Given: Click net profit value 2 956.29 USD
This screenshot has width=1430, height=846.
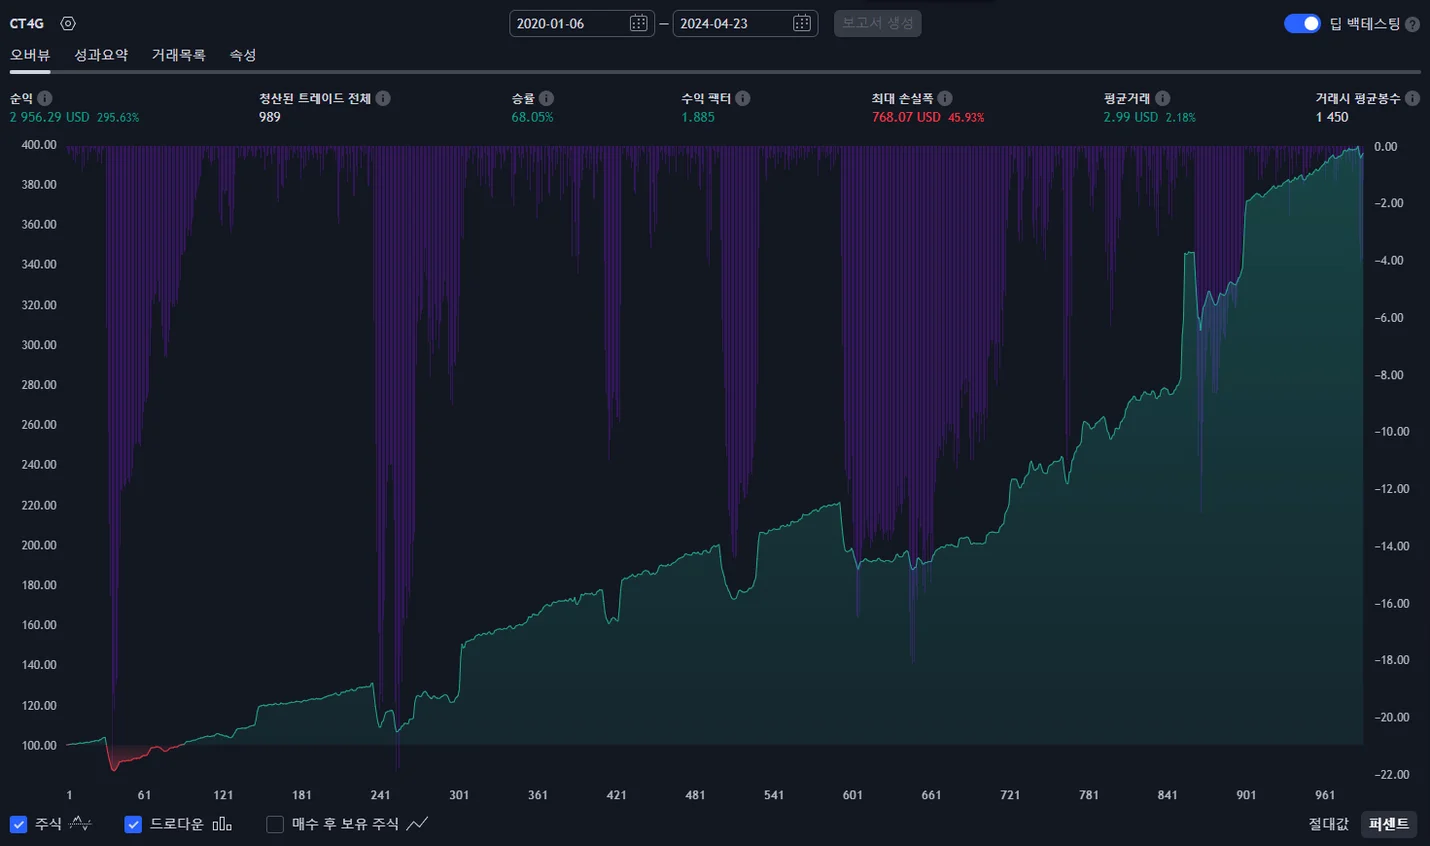Looking at the screenshot, I should pos(49,117).
